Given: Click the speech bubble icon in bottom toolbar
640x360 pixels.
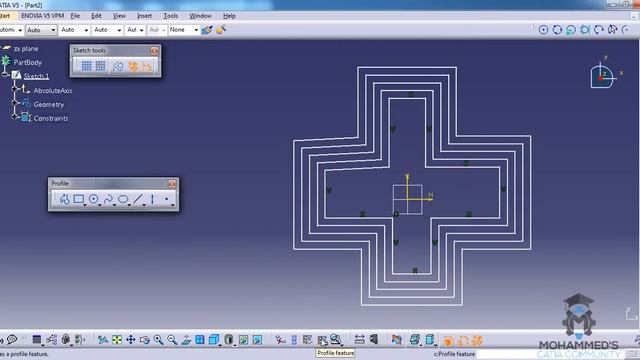Looking at the screenshot, I should click(12, 339).
